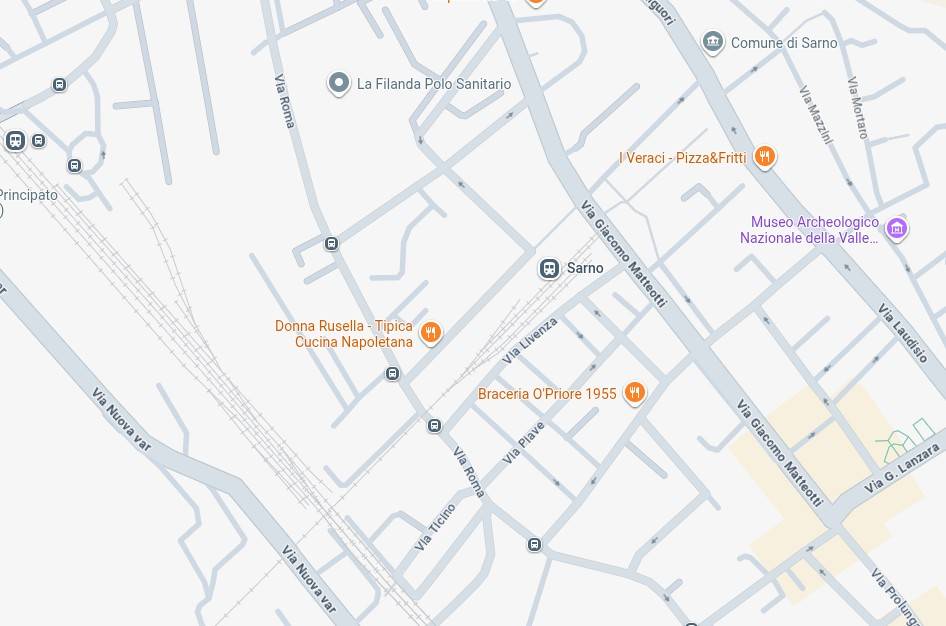
Task: Select the Via G. Lanzara street label
Action: pos(902,469)
